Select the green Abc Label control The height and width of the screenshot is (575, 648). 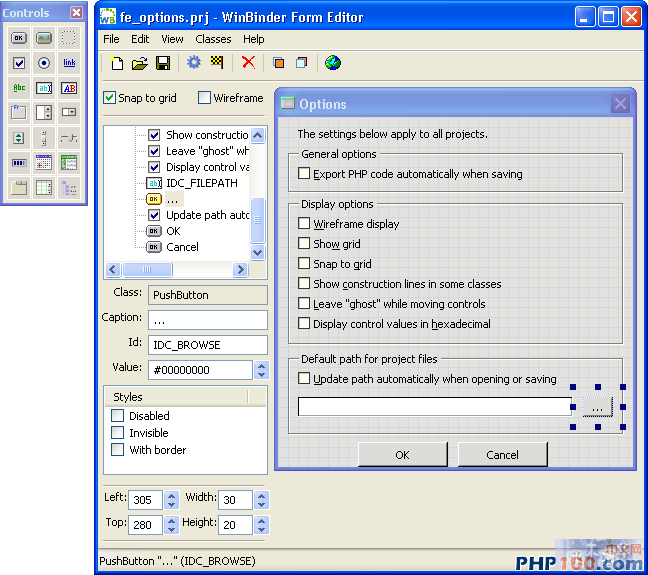19,88
